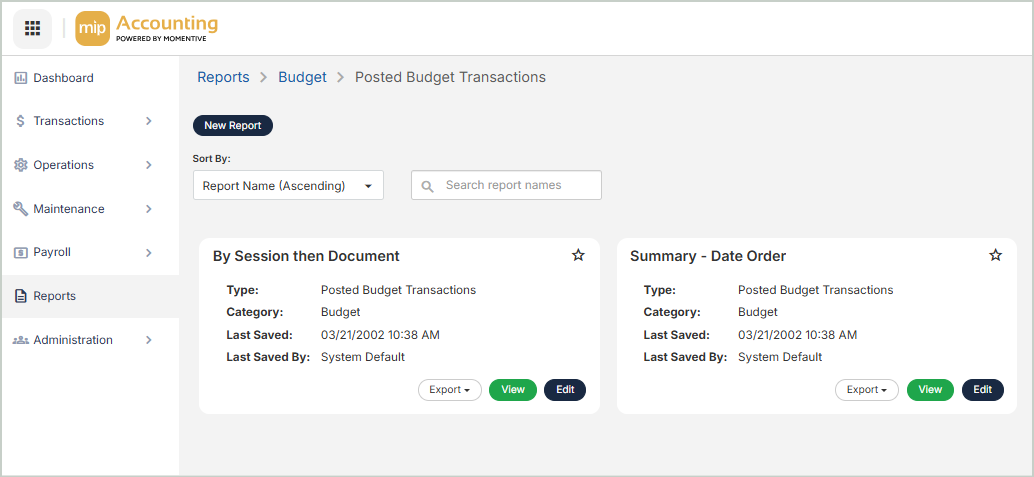Open Export dropdown for By Session report
This screenshot has height=477, width=1034.
[x=449, y=390]
